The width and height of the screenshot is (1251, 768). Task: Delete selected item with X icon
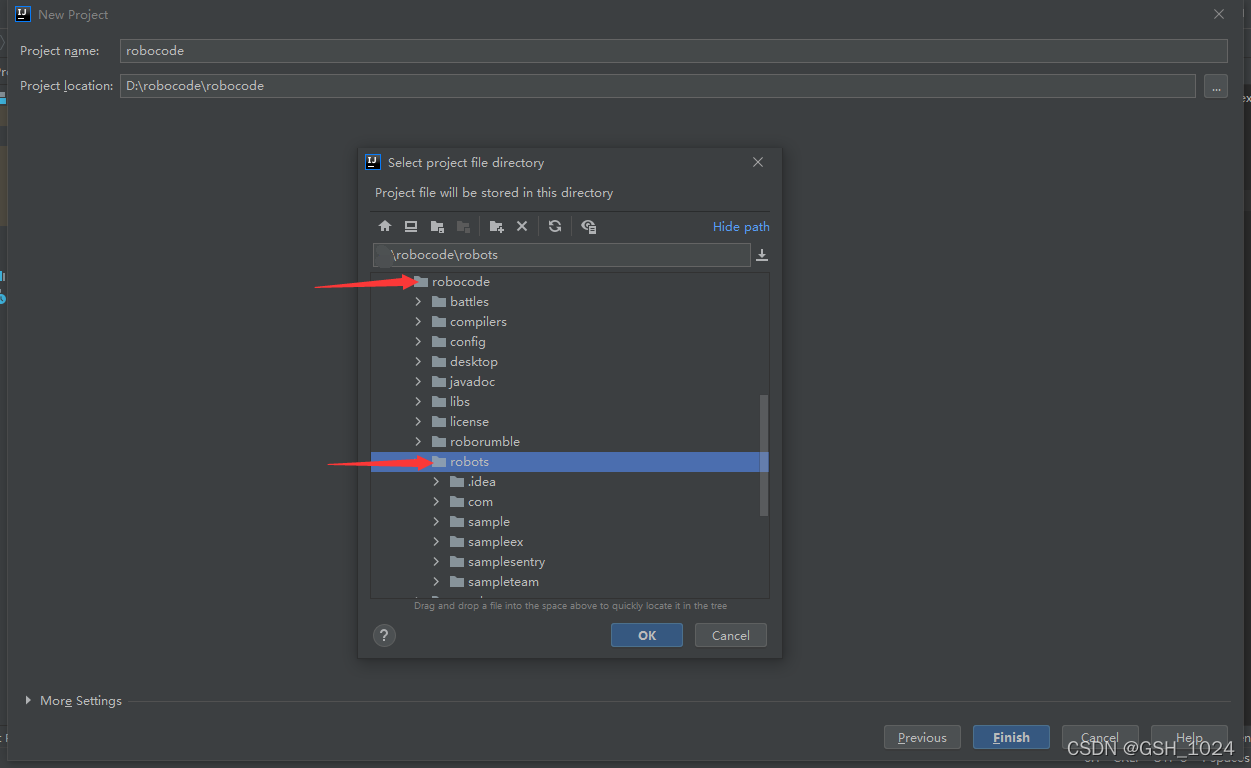pos(522,227)
